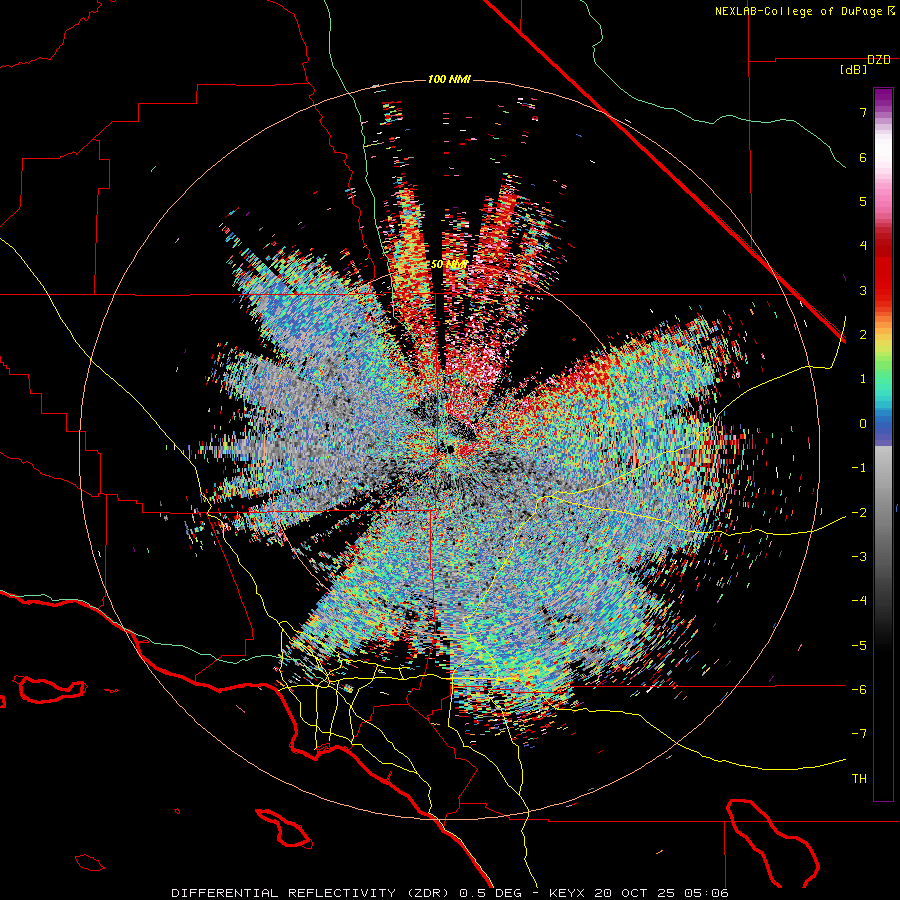
Task: Click the DZD product label
Action: click(x=879, y=60)
